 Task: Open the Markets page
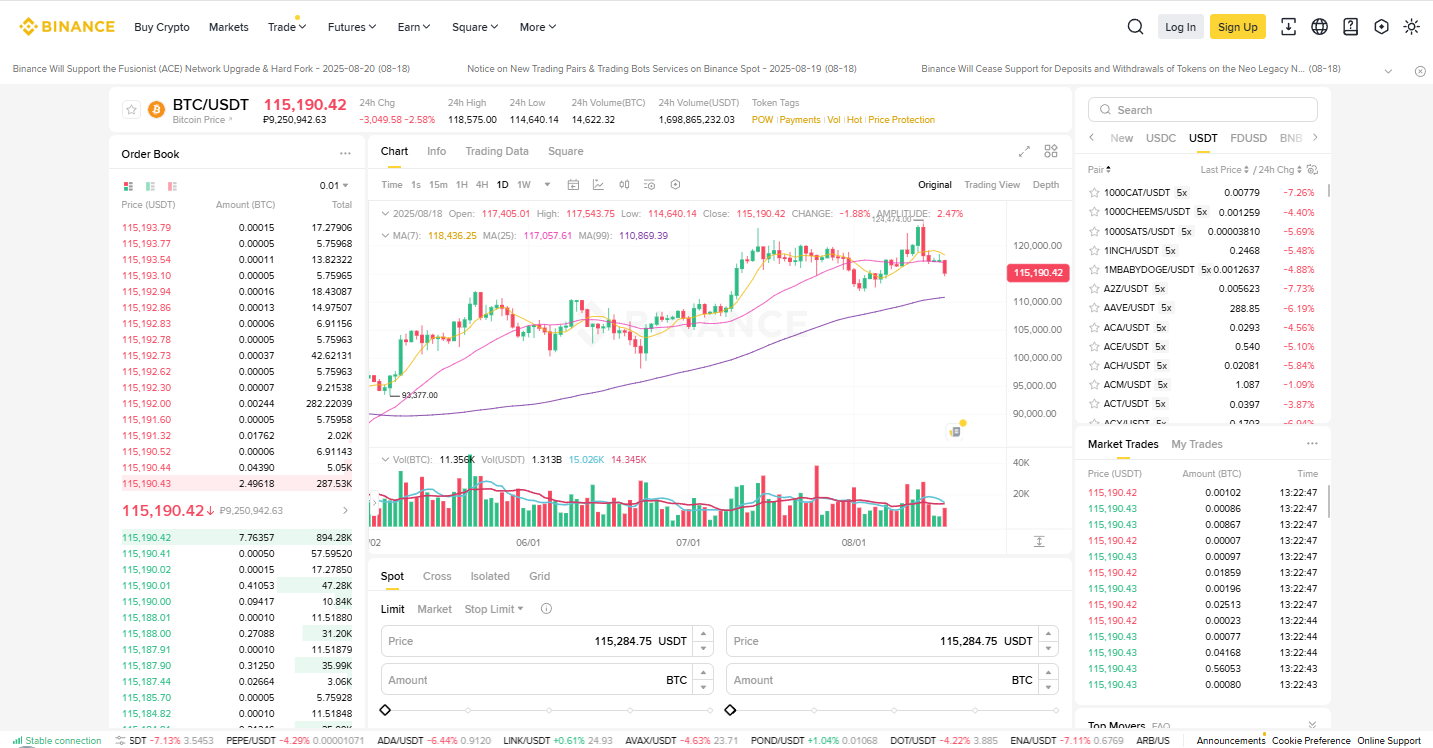pos(229,27)
